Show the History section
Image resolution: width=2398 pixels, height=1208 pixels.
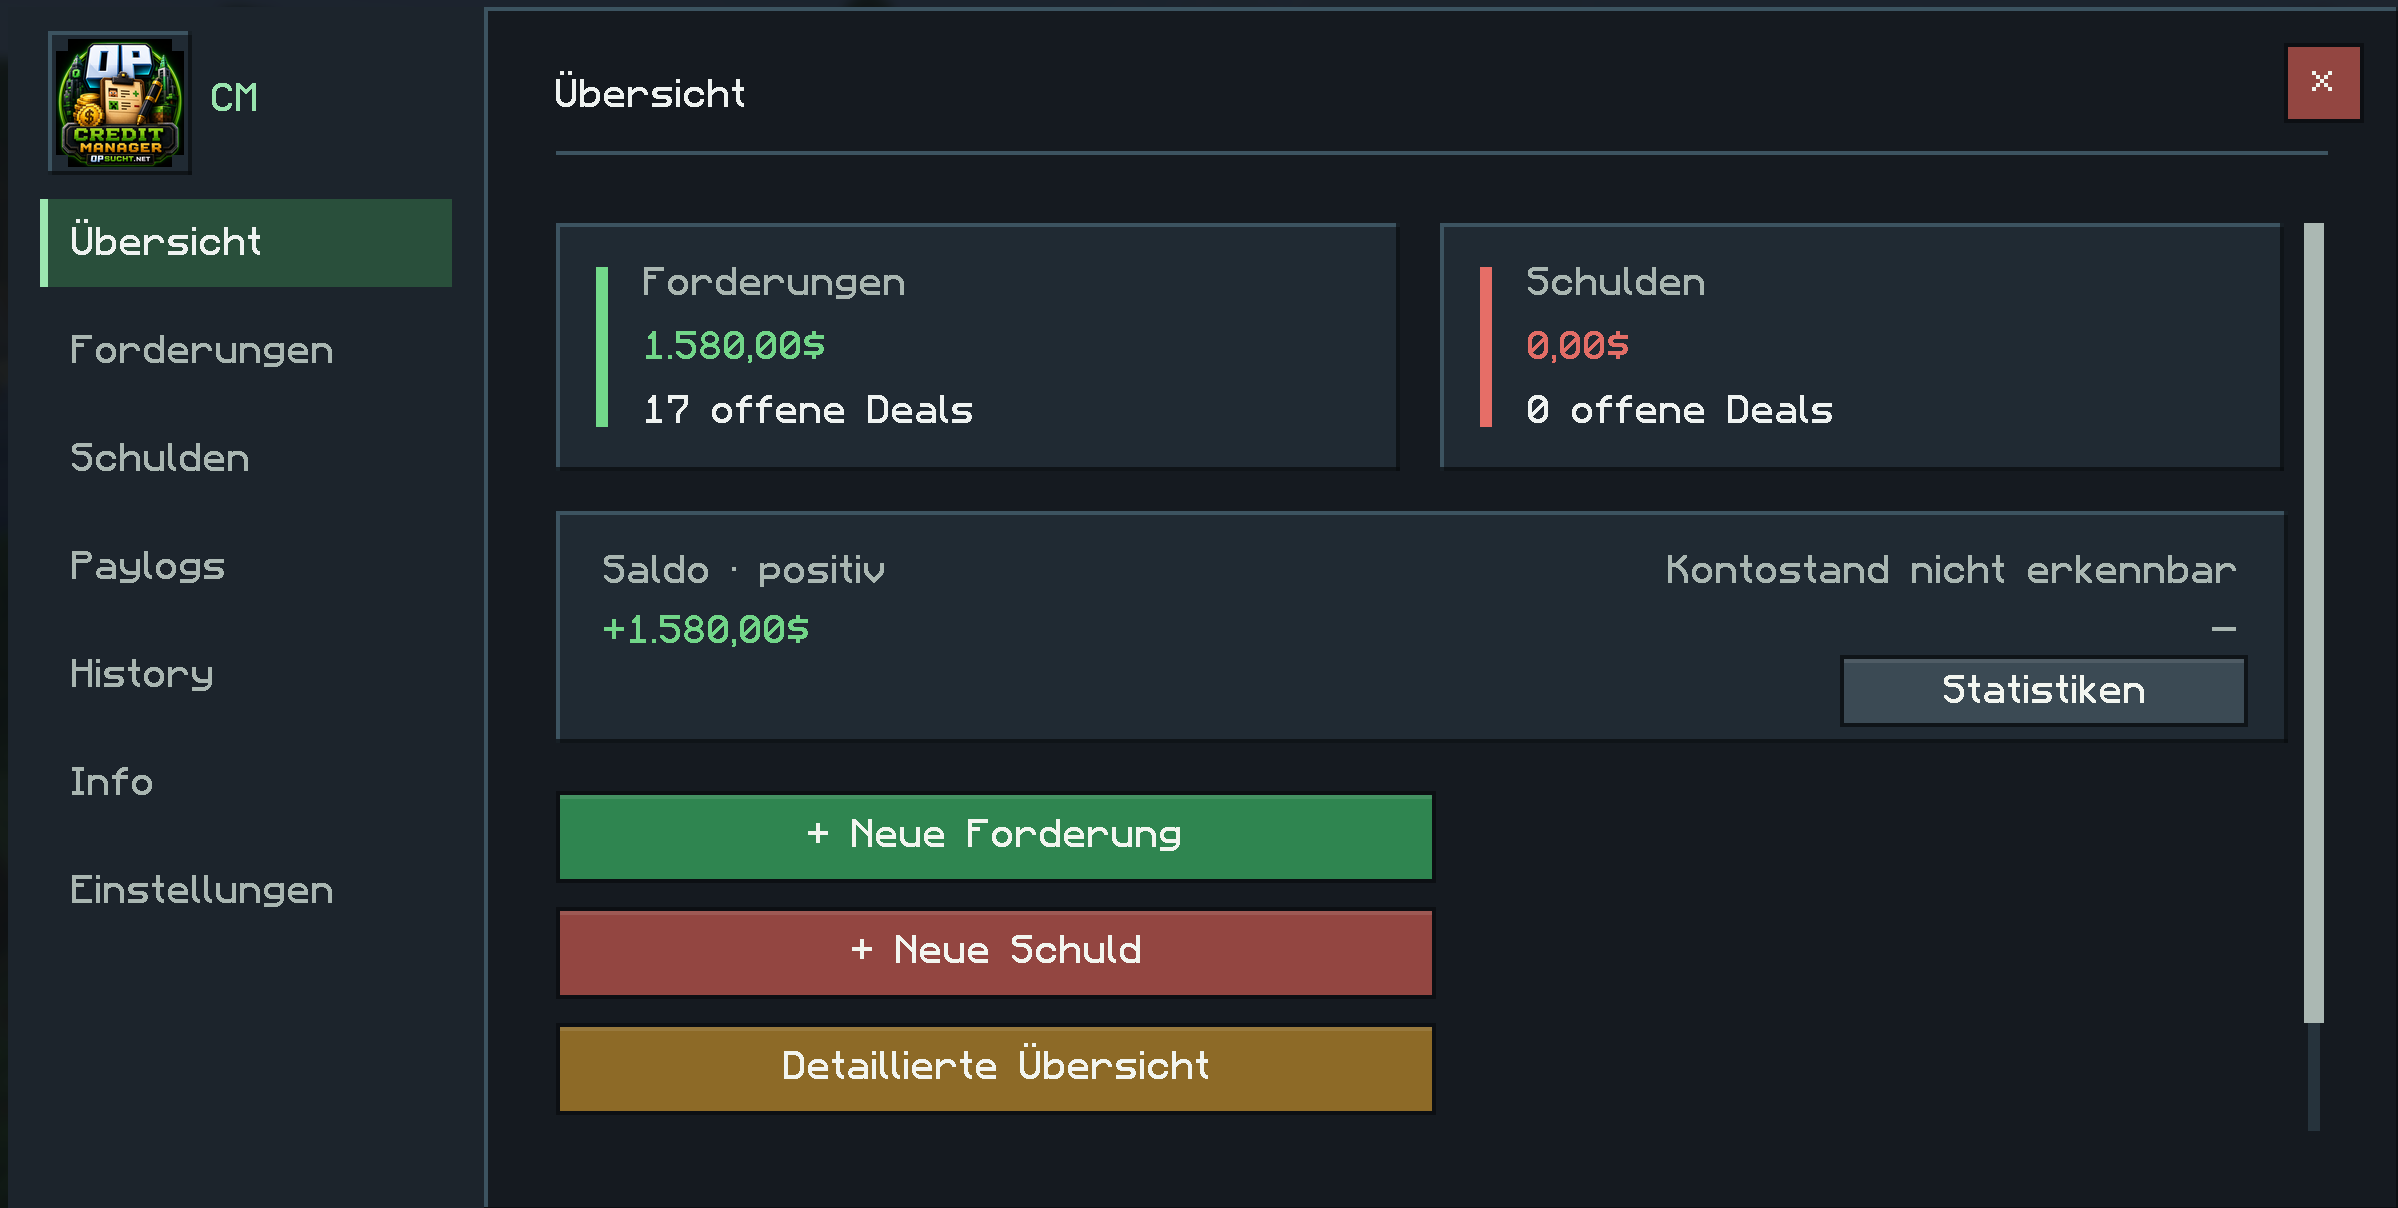(x=246, y=675)
